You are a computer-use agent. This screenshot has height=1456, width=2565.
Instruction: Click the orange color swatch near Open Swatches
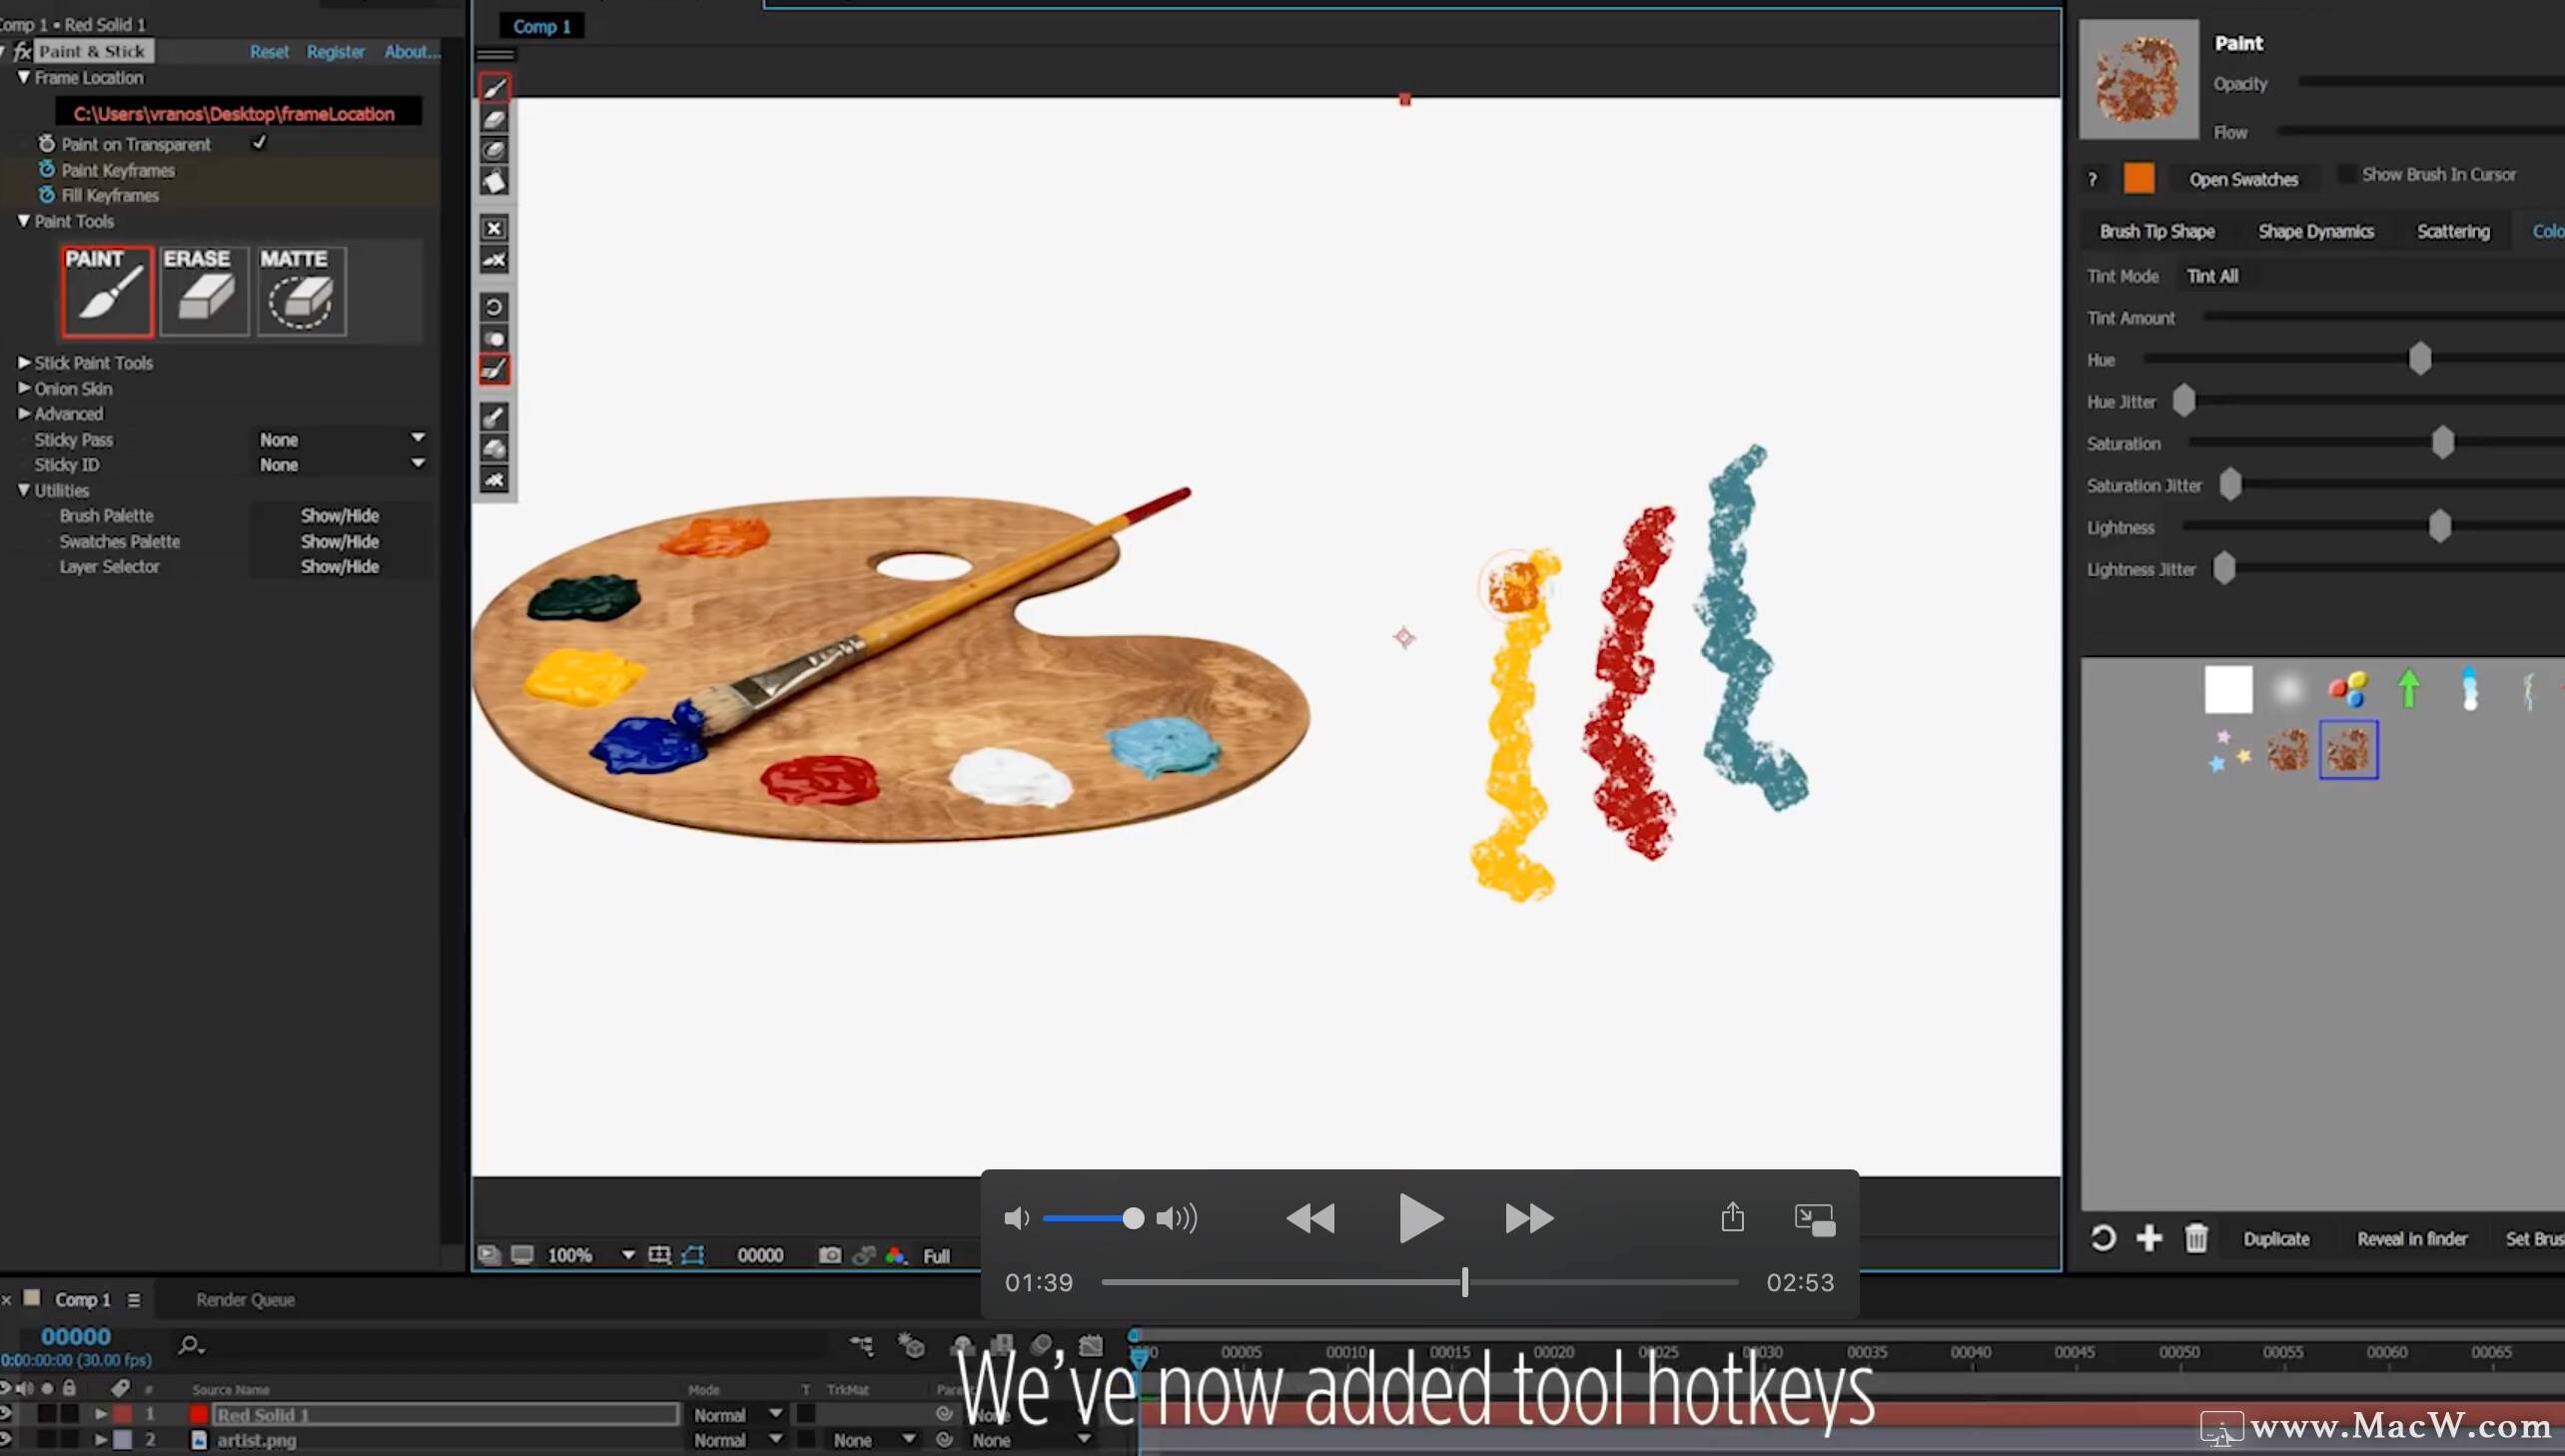(2139, 178)
